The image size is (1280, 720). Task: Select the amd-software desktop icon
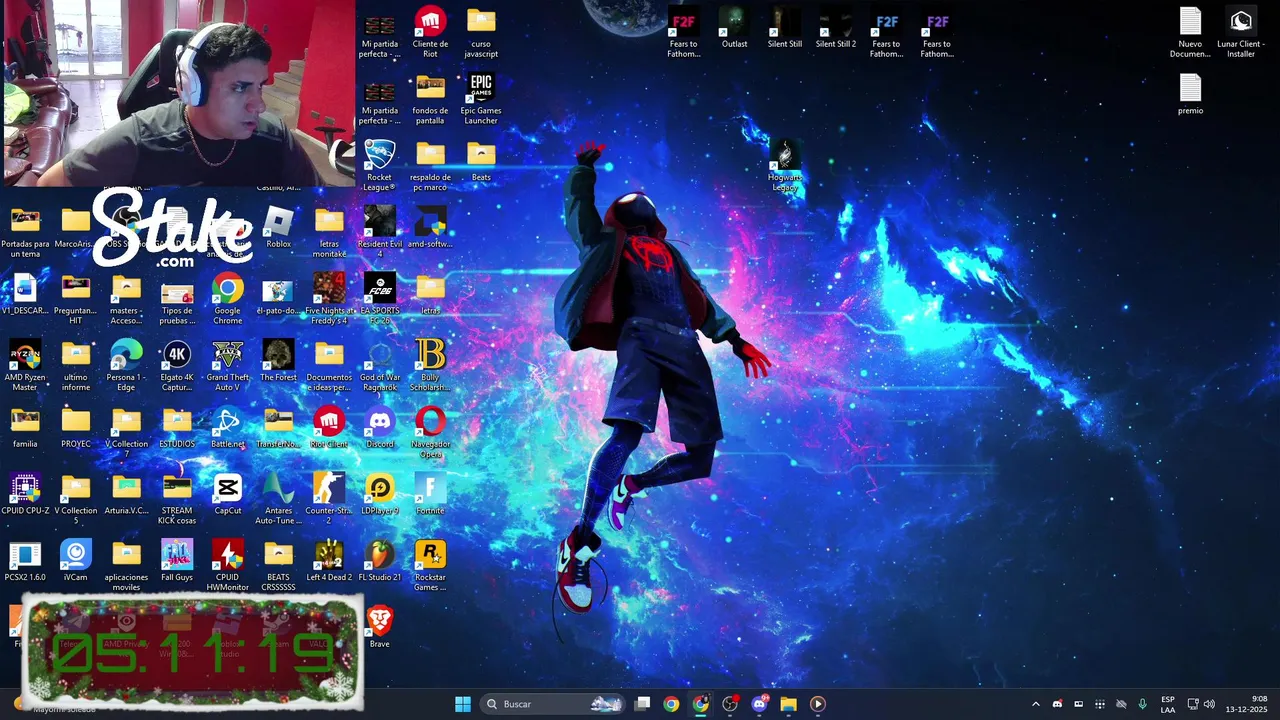click(x=430, y=228)
